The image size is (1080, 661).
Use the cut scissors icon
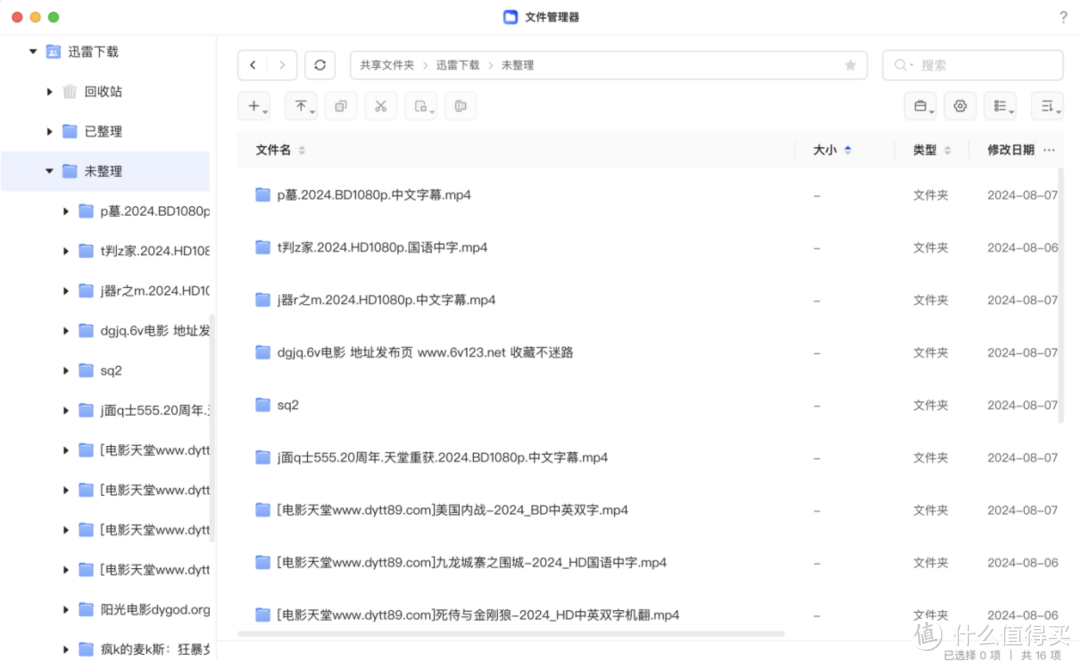(380, 105)
